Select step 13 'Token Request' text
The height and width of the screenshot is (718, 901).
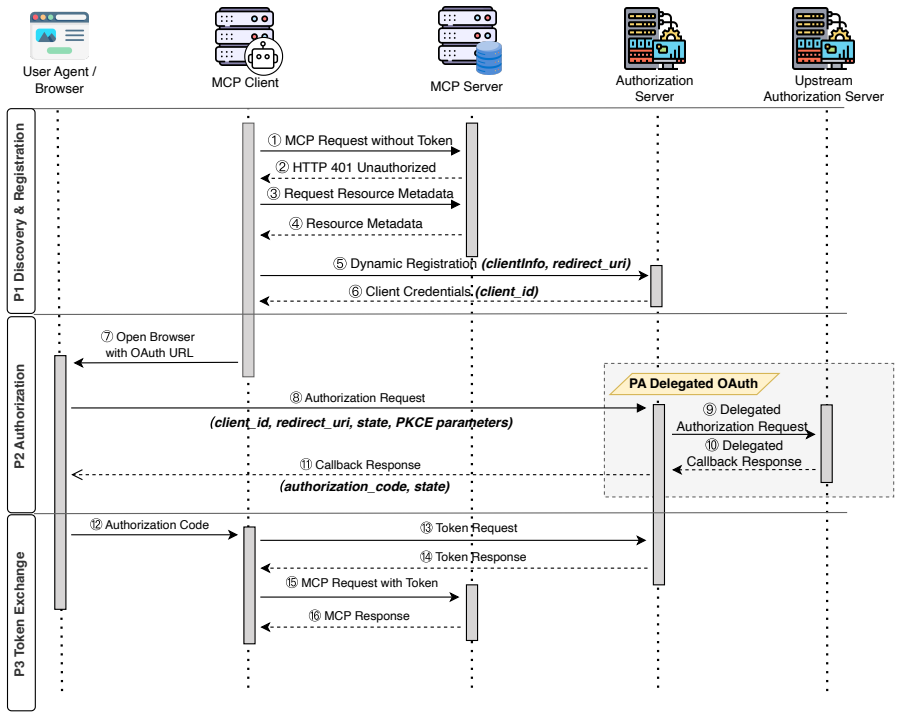[468, 528]
